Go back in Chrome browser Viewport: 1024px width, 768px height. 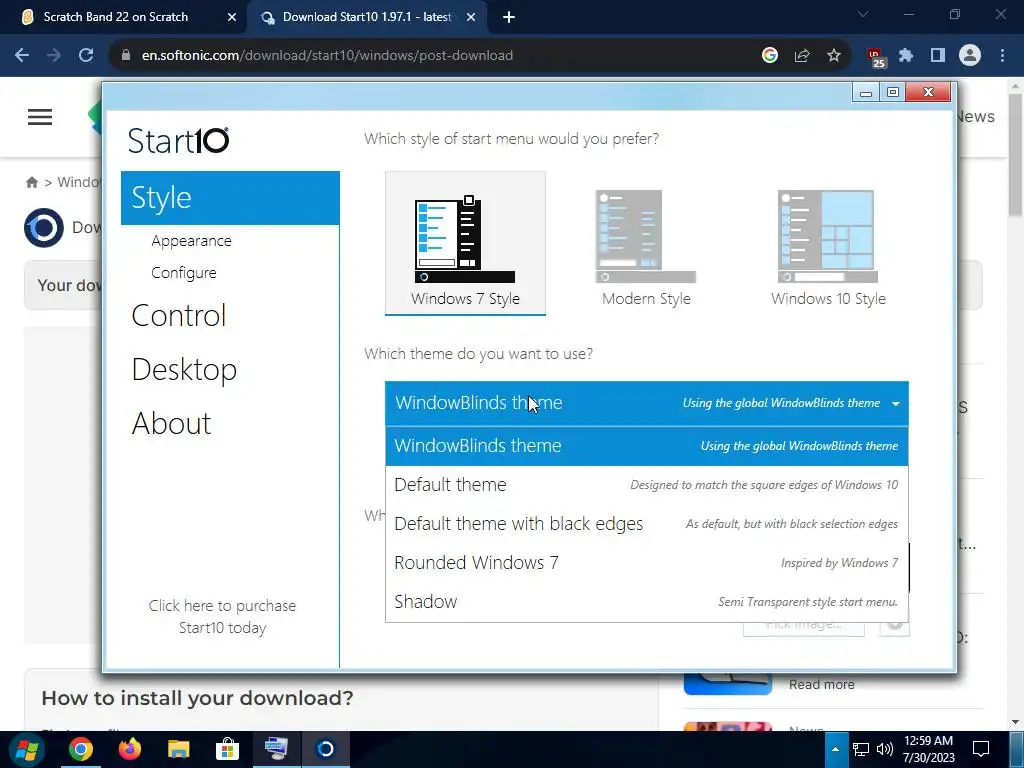click(x=22, y=56)
